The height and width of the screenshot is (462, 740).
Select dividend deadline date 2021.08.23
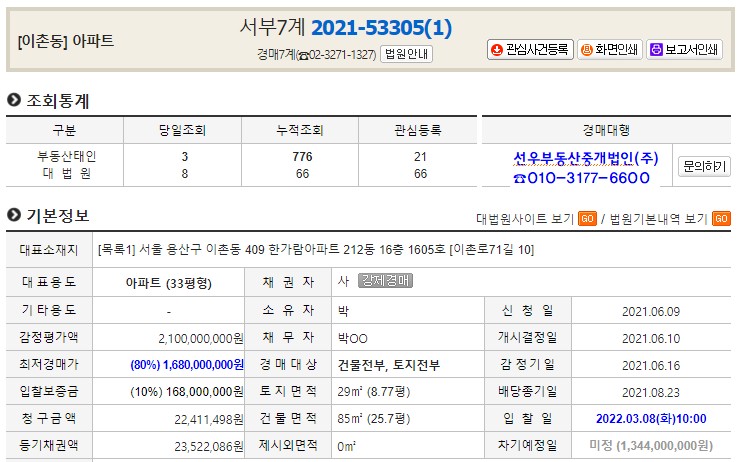click(x=651, y=392)
